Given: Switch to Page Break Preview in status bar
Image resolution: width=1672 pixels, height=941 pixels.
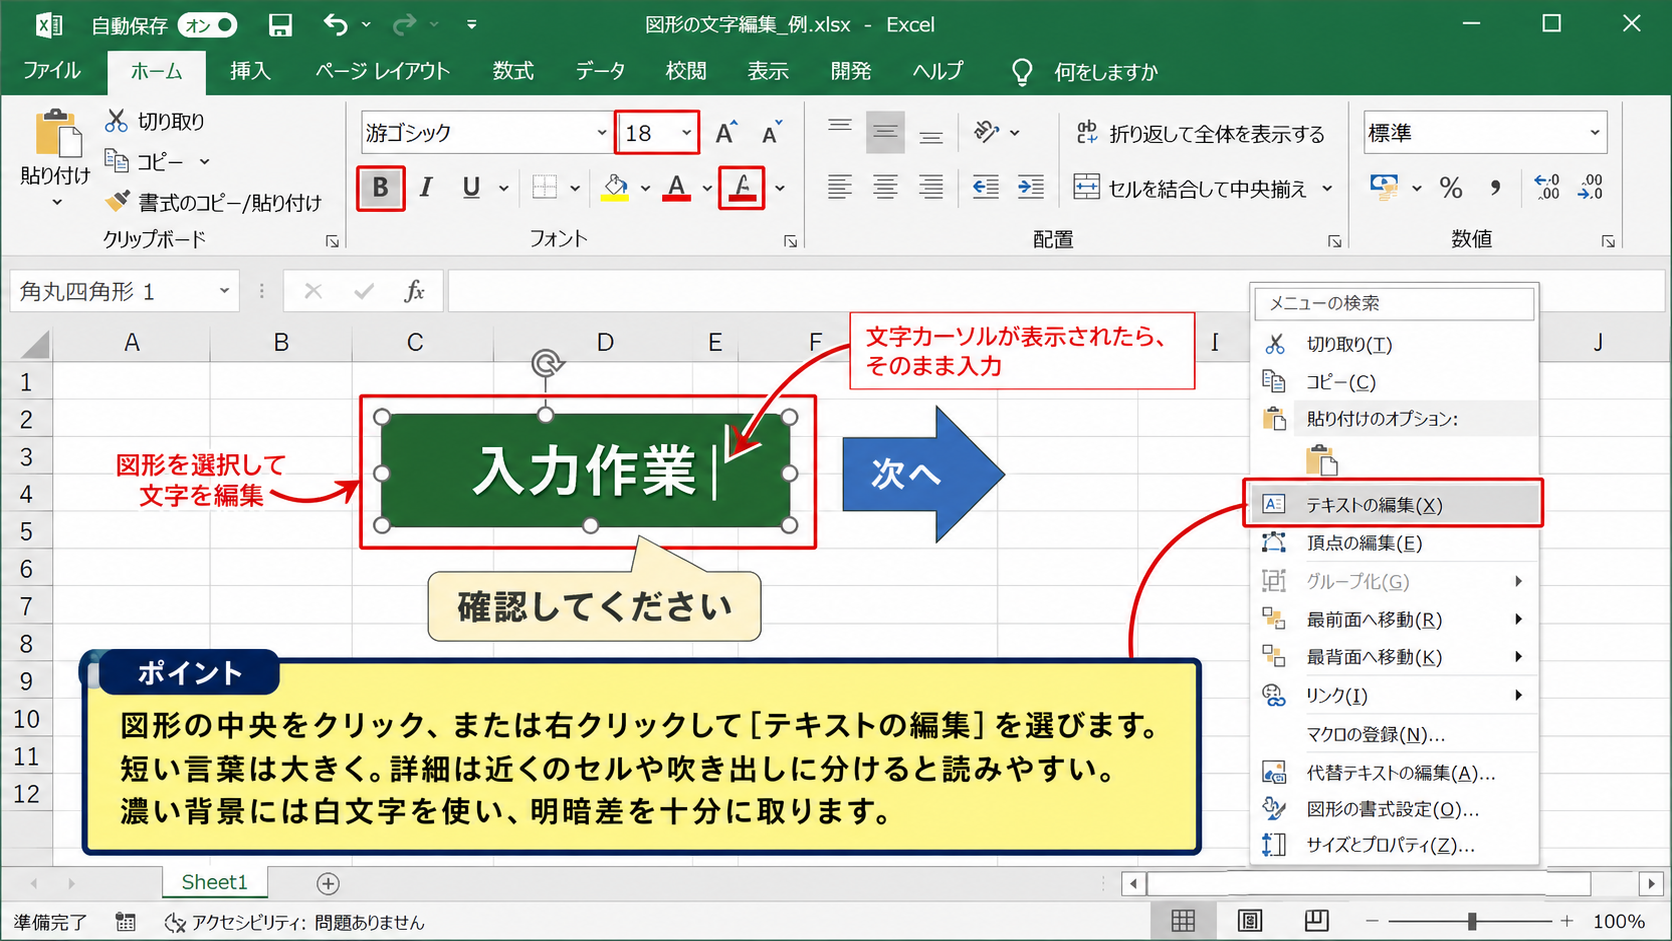Looking at the screenshot, I should [x=1316, y=921].
